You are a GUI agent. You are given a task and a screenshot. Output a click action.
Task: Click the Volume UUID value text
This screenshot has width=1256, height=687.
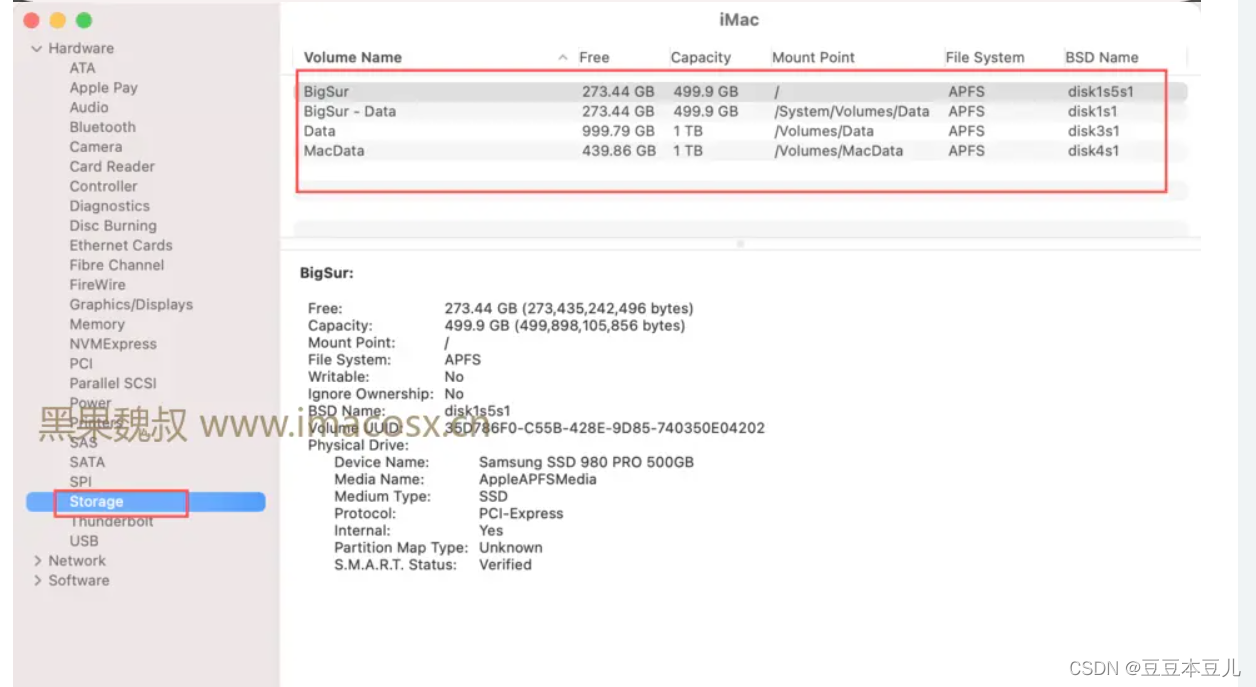tap(605, 428)
